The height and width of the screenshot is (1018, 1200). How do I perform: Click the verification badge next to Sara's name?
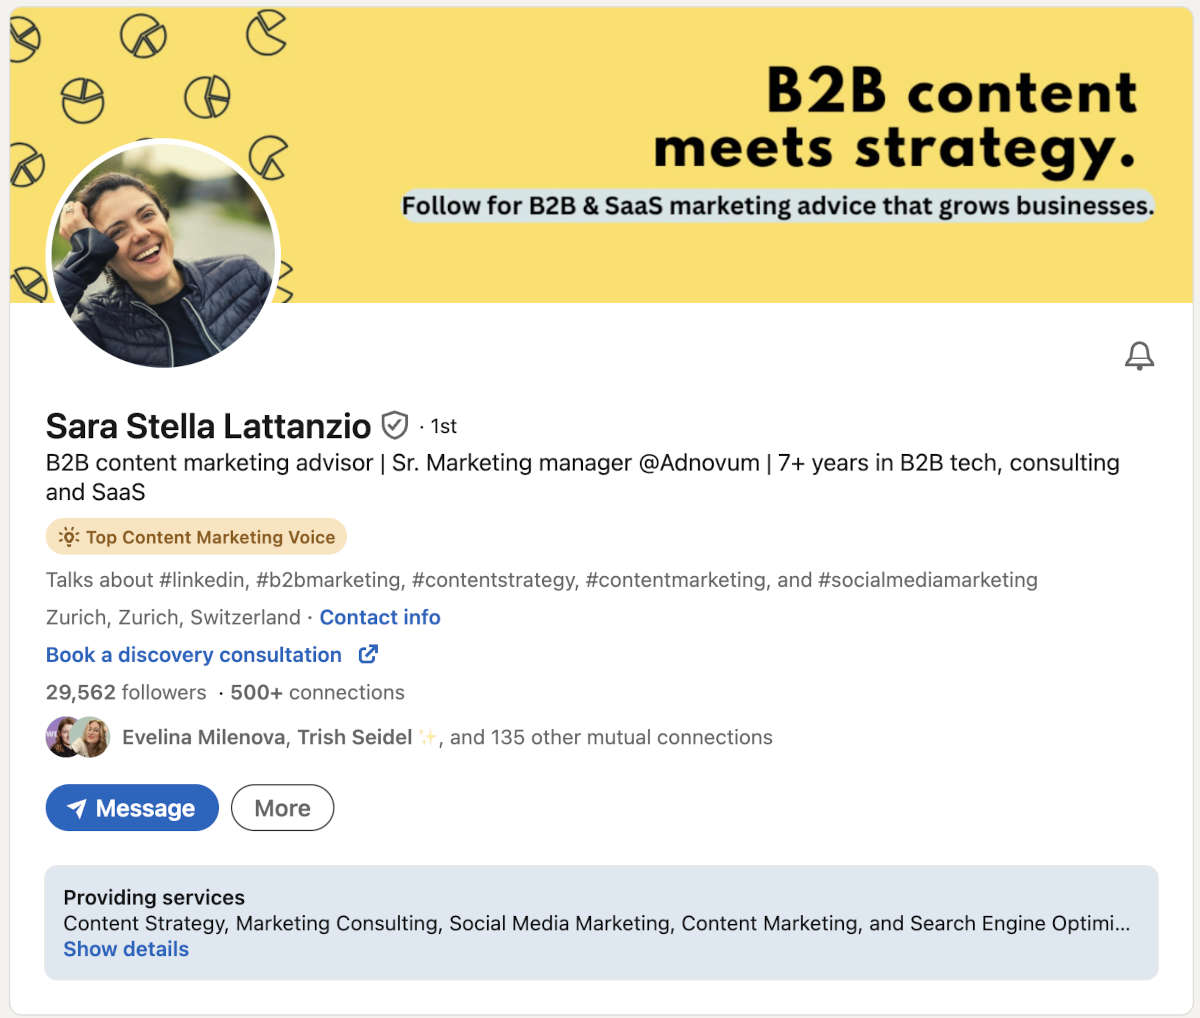point(395,426)
